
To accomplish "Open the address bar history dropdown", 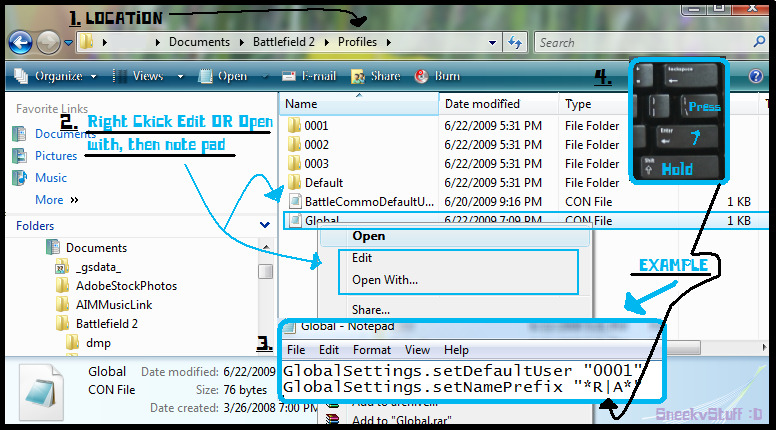I will (x=492, y=43).
